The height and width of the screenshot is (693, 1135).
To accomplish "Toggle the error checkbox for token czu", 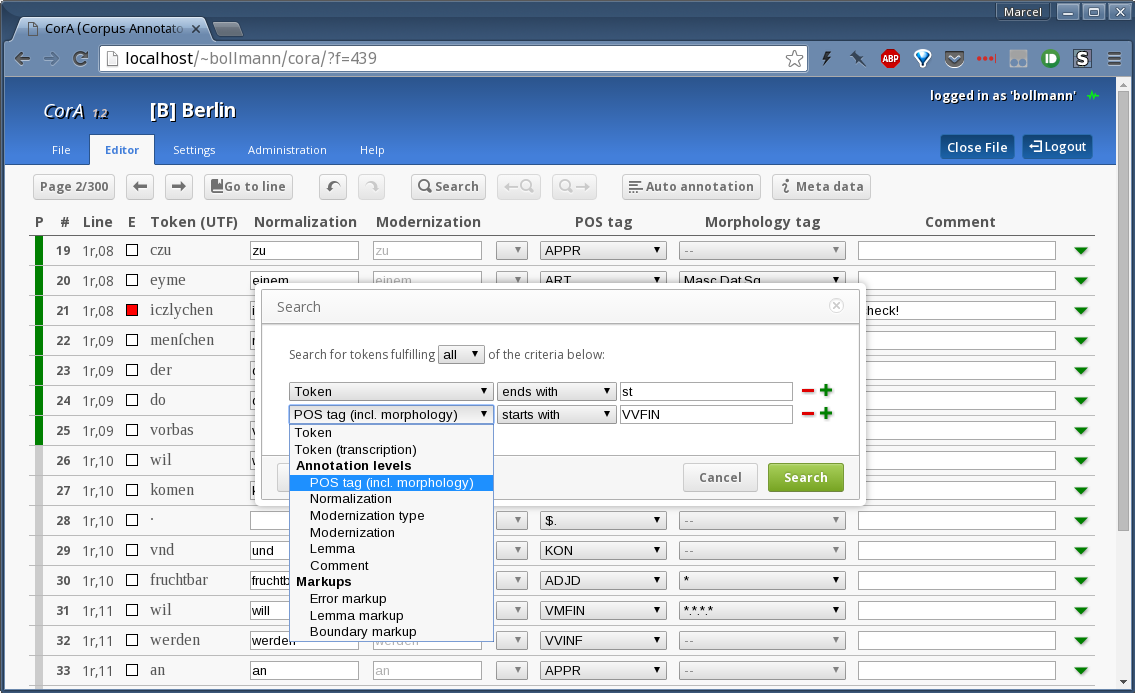I will tap(132, 251).
